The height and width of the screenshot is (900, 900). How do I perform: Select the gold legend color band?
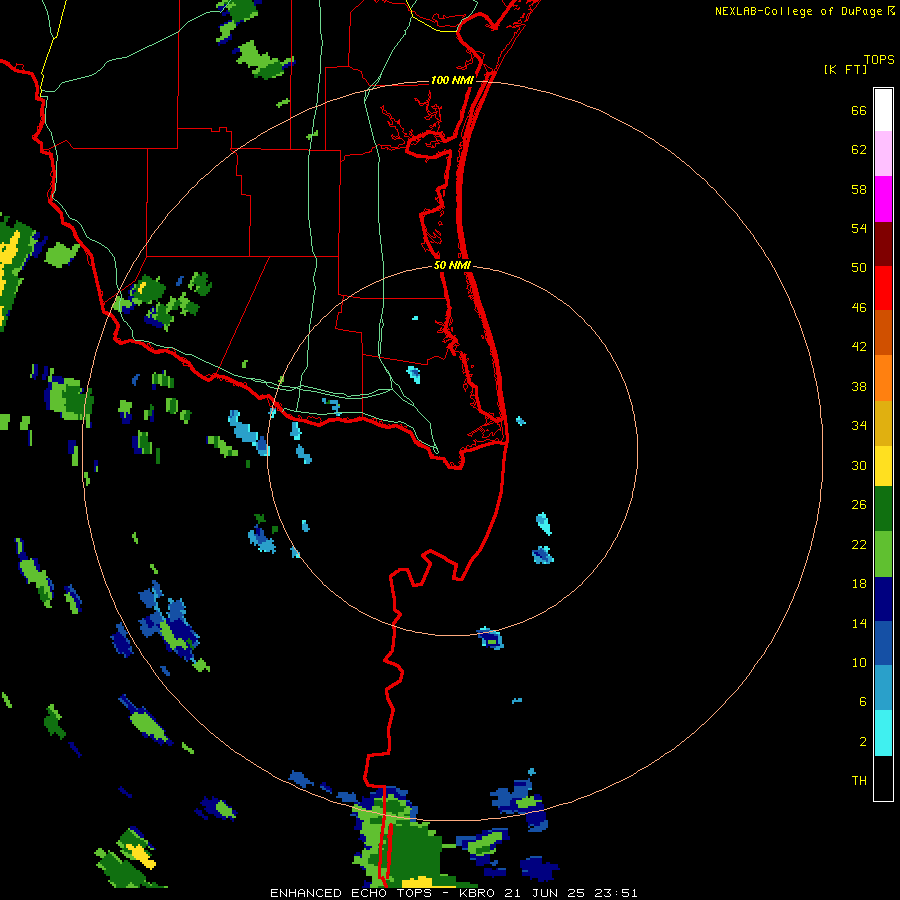(883, 423)
